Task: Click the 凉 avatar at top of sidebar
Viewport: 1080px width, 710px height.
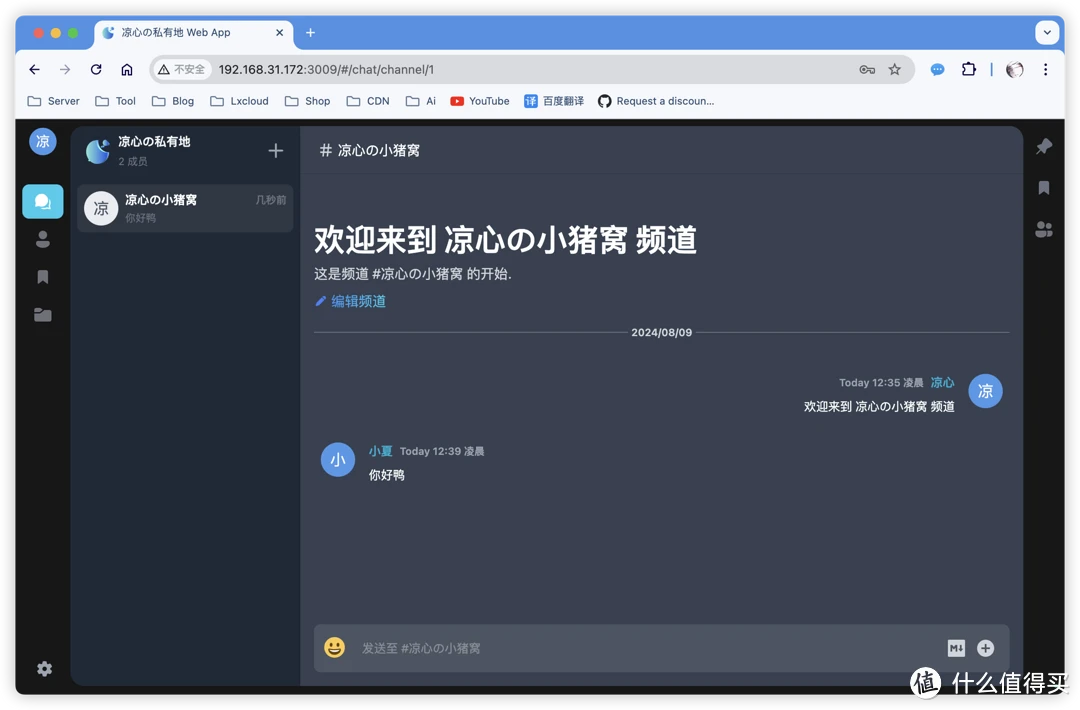Action: pos(42,141)
